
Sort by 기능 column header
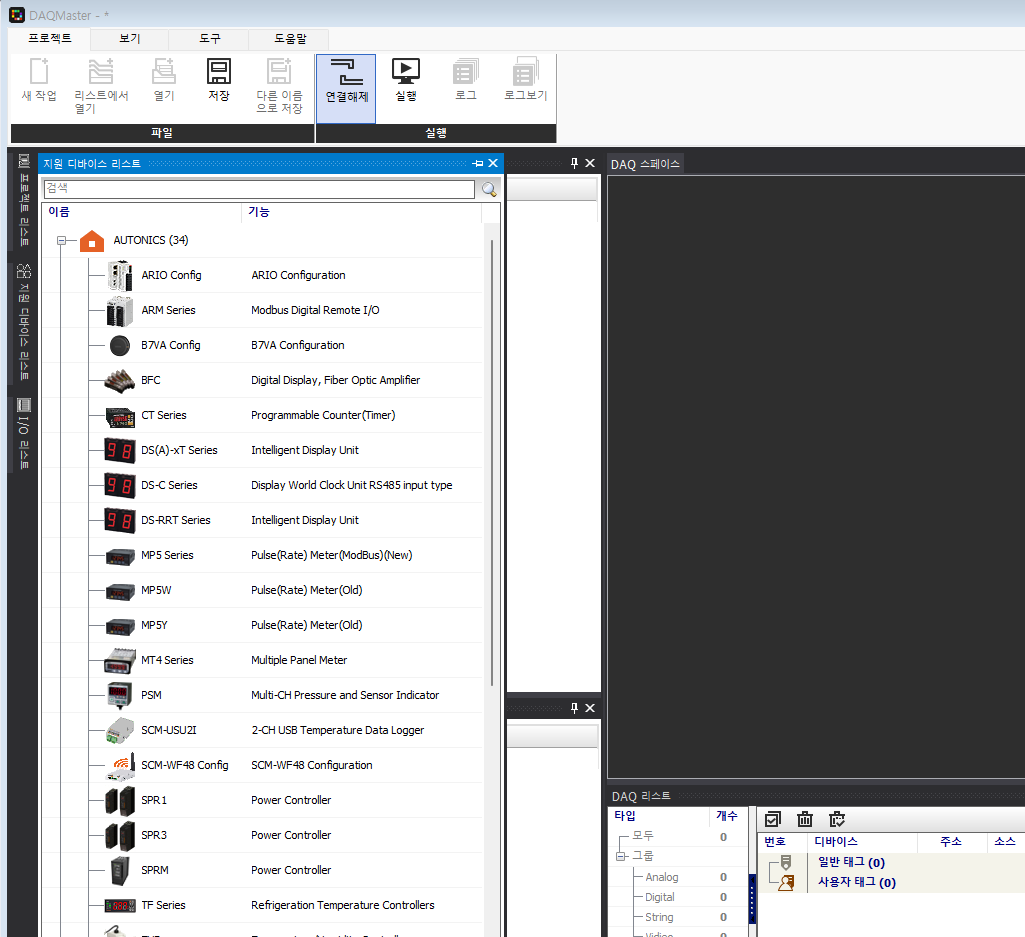361,213
